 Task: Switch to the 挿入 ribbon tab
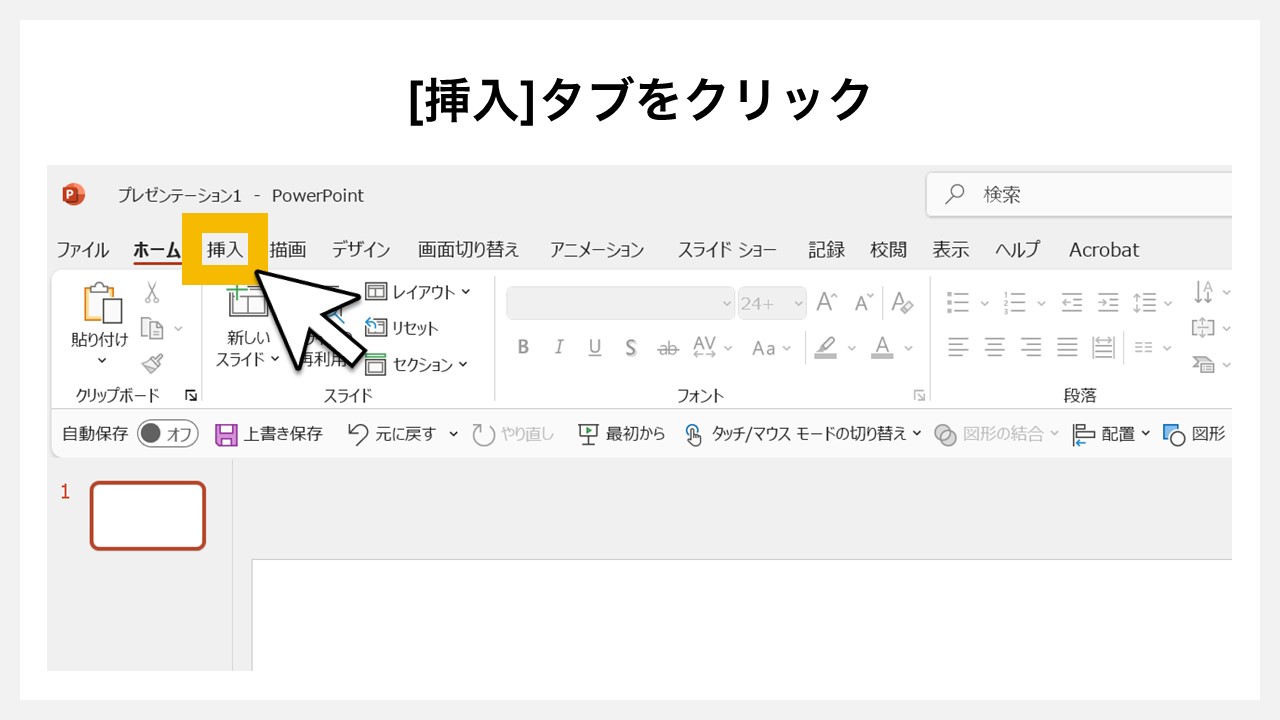(224, 249)
